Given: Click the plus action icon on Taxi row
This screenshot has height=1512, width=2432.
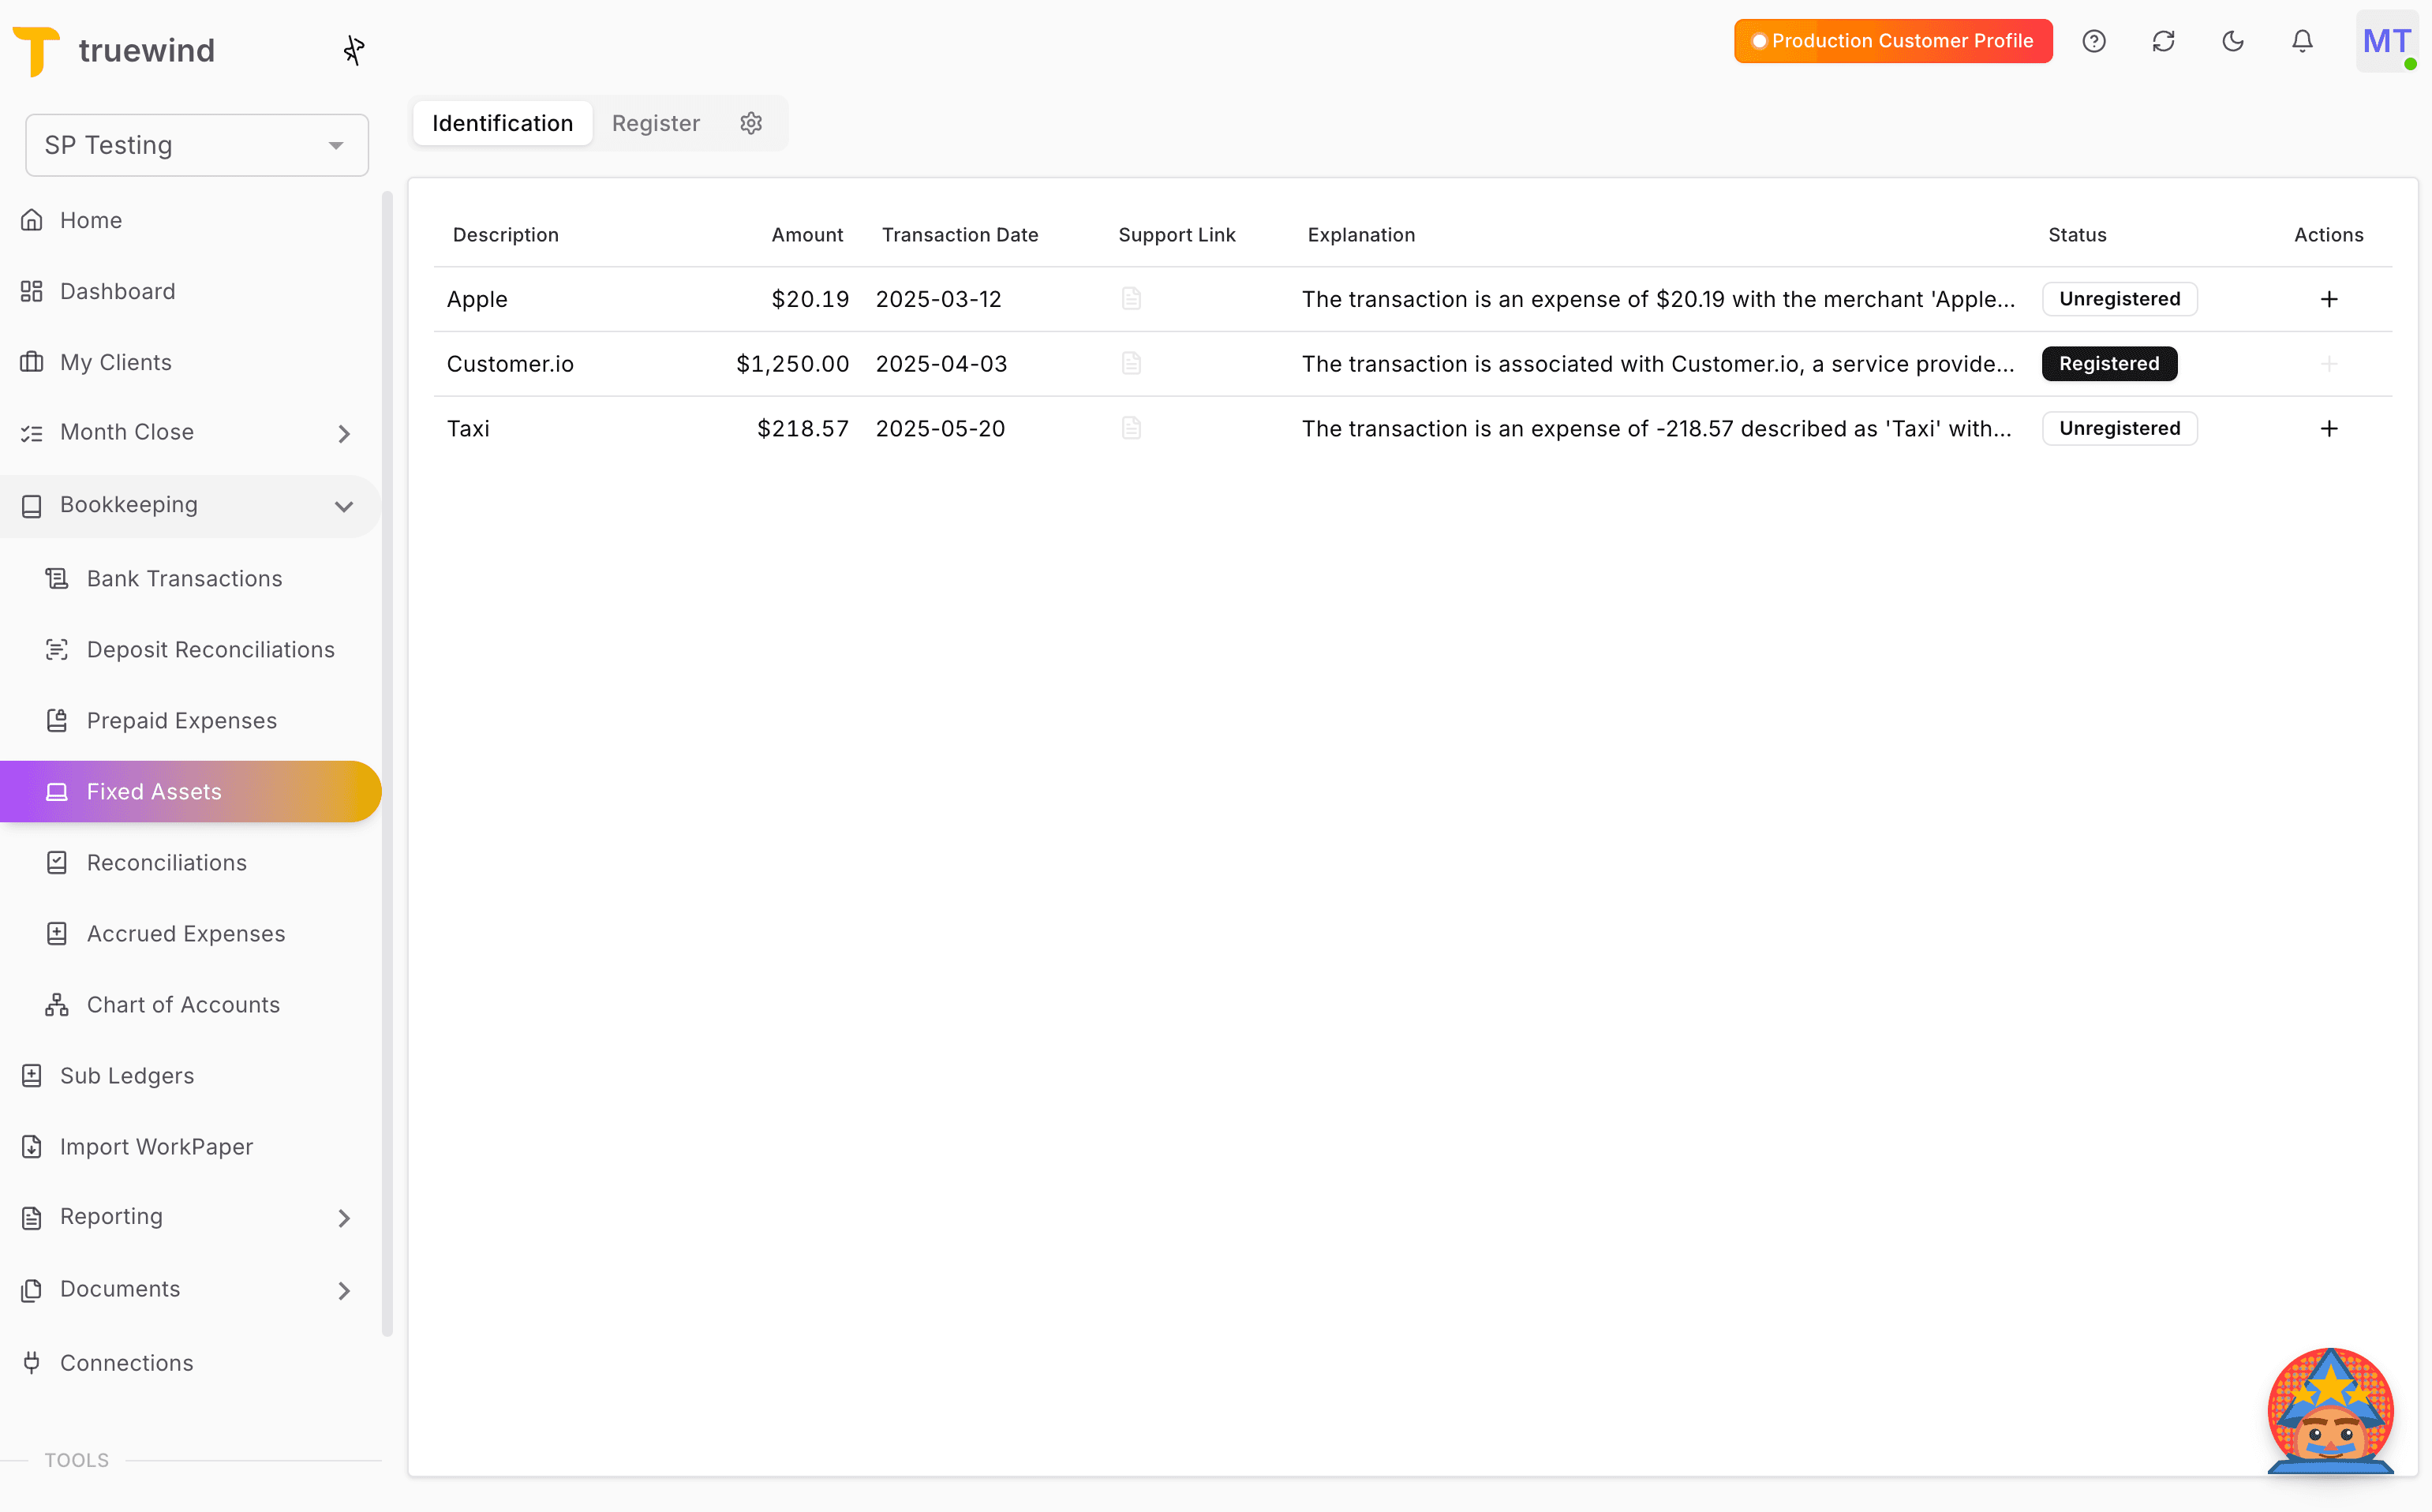Looking at the screenshot, I should point(2329,428).
